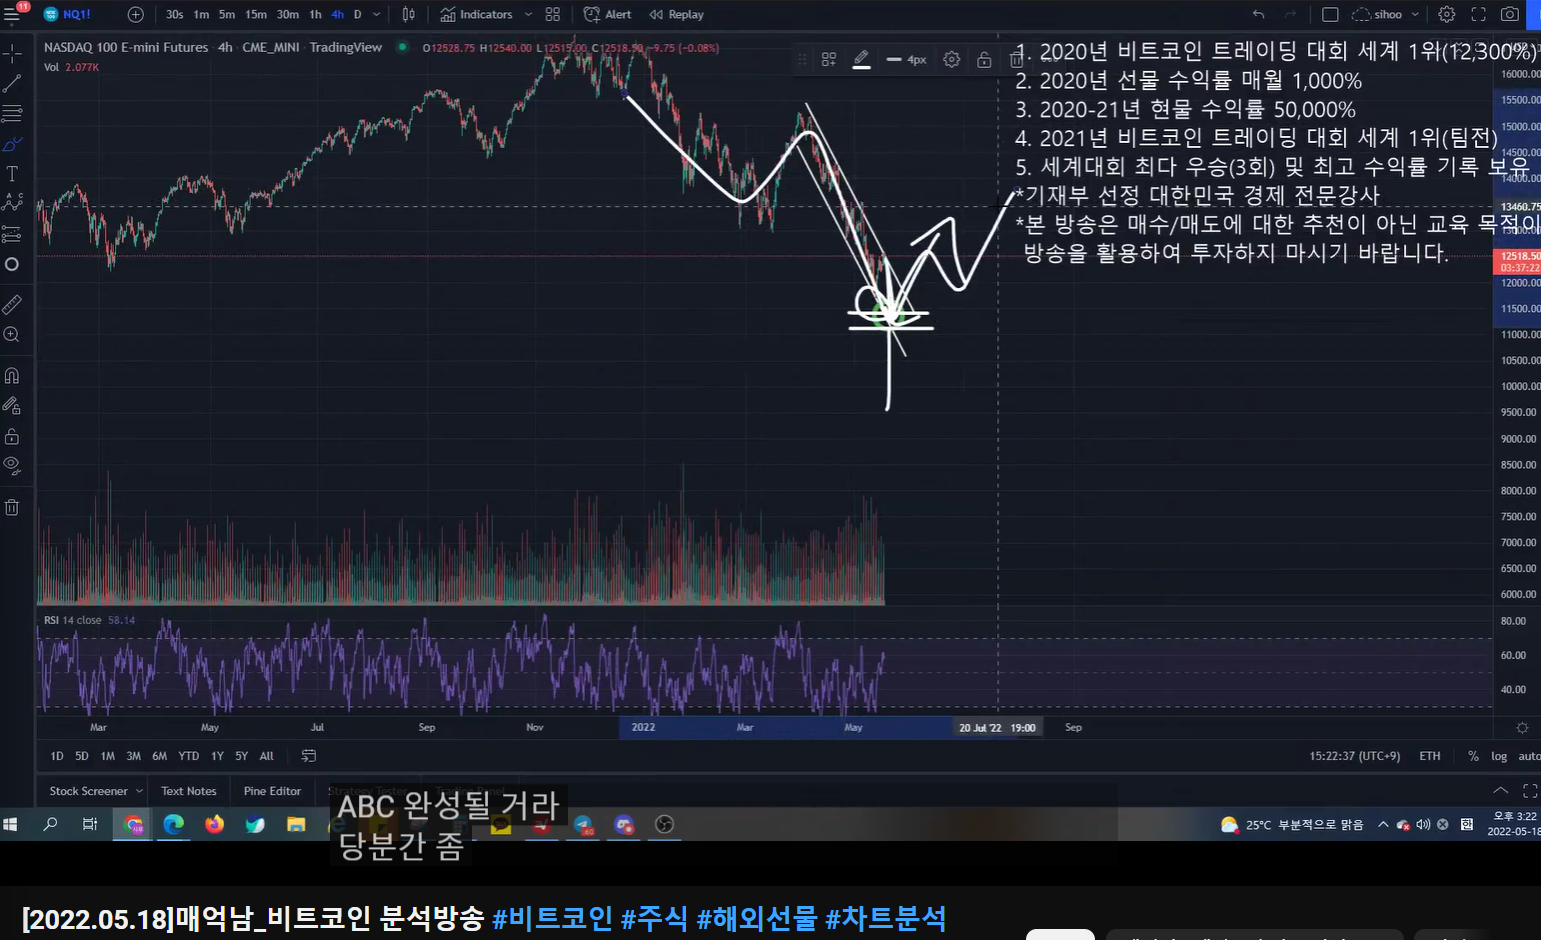
Task: Switch to the 30m timeframe
Action: (x=288, y=15)
